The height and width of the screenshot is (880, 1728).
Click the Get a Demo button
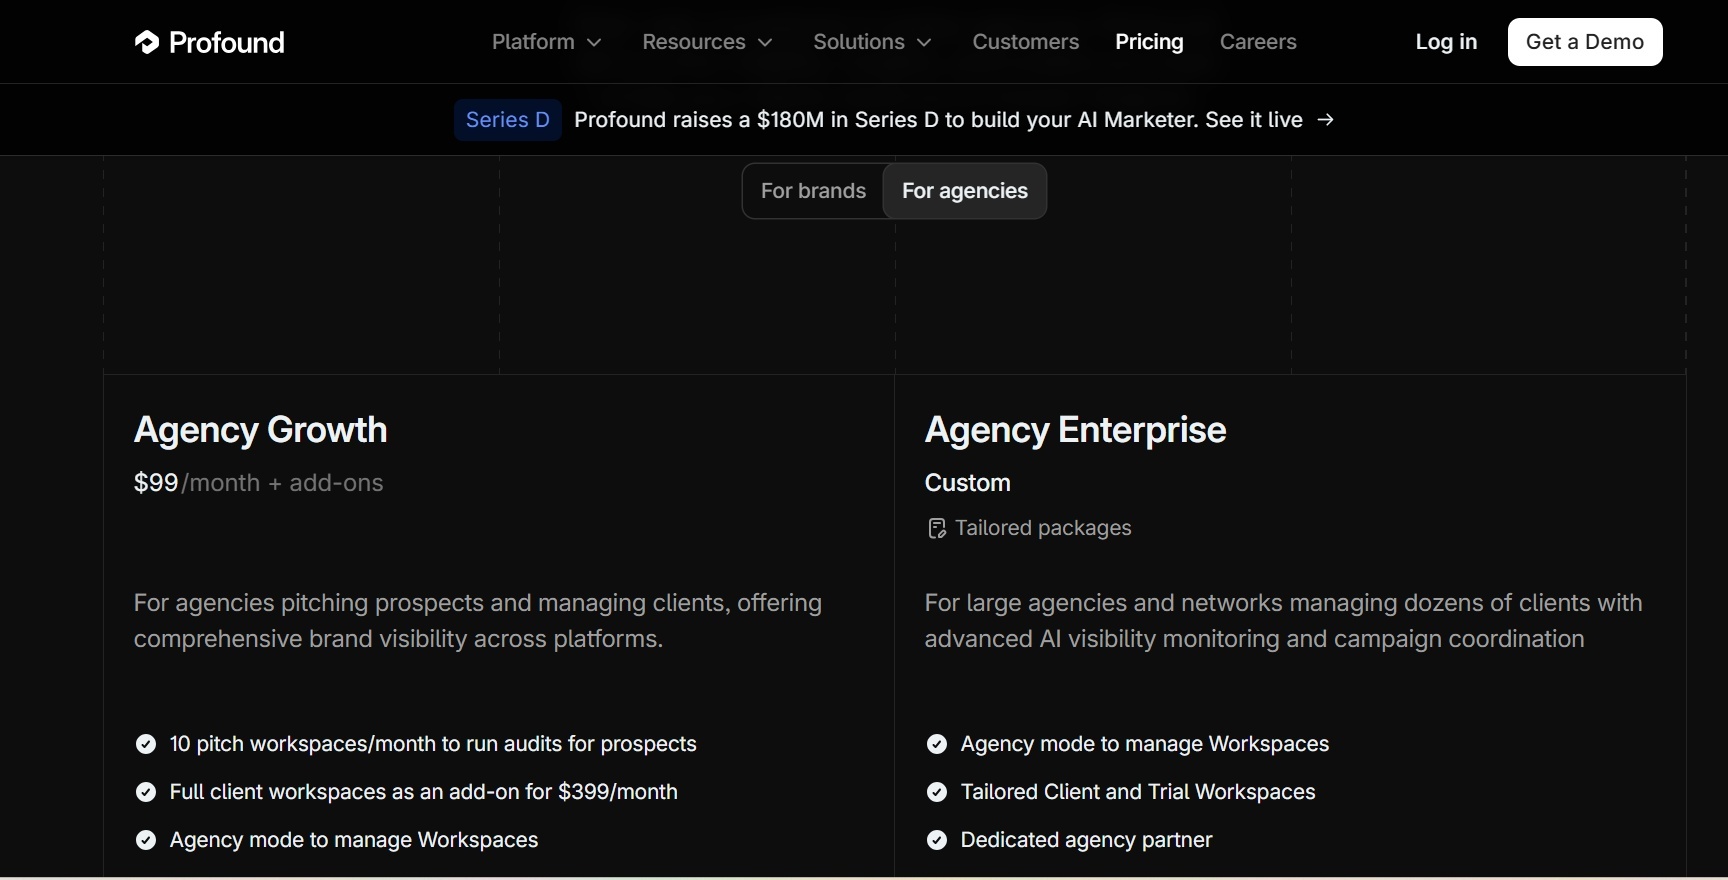pyautogui.click(x=1585, y=42)
